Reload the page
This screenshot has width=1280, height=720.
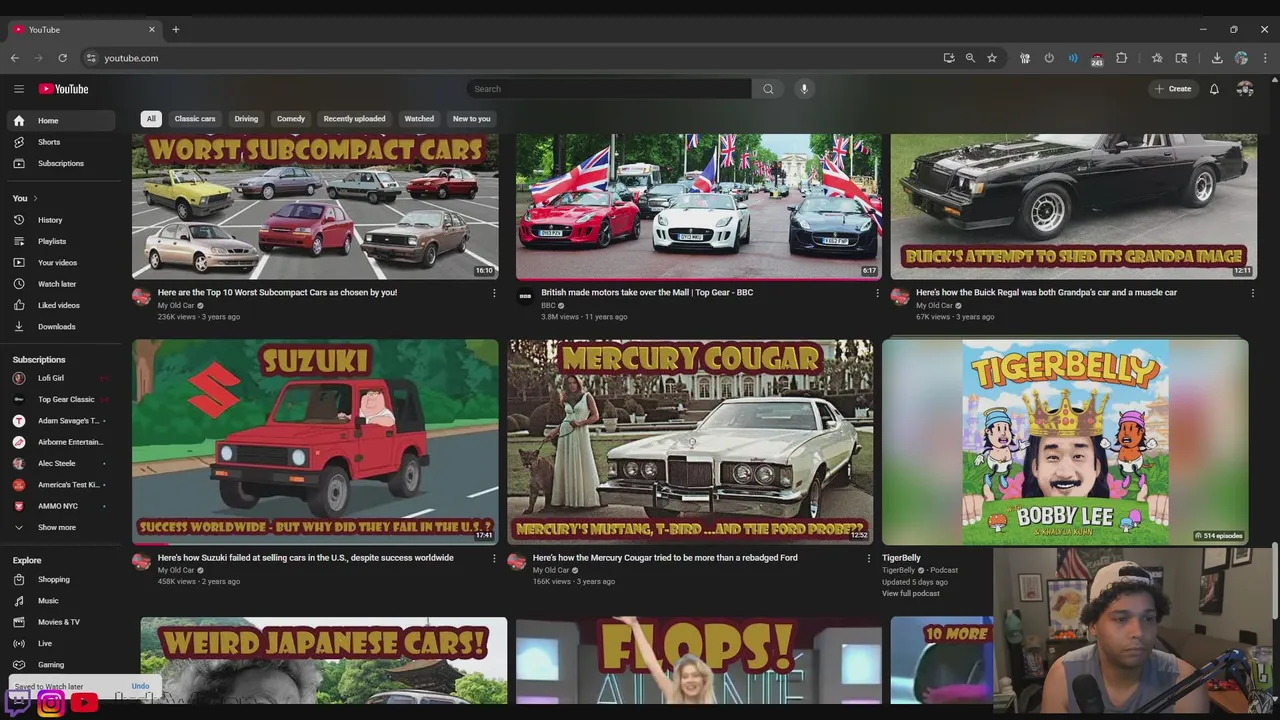coord(62,58)
